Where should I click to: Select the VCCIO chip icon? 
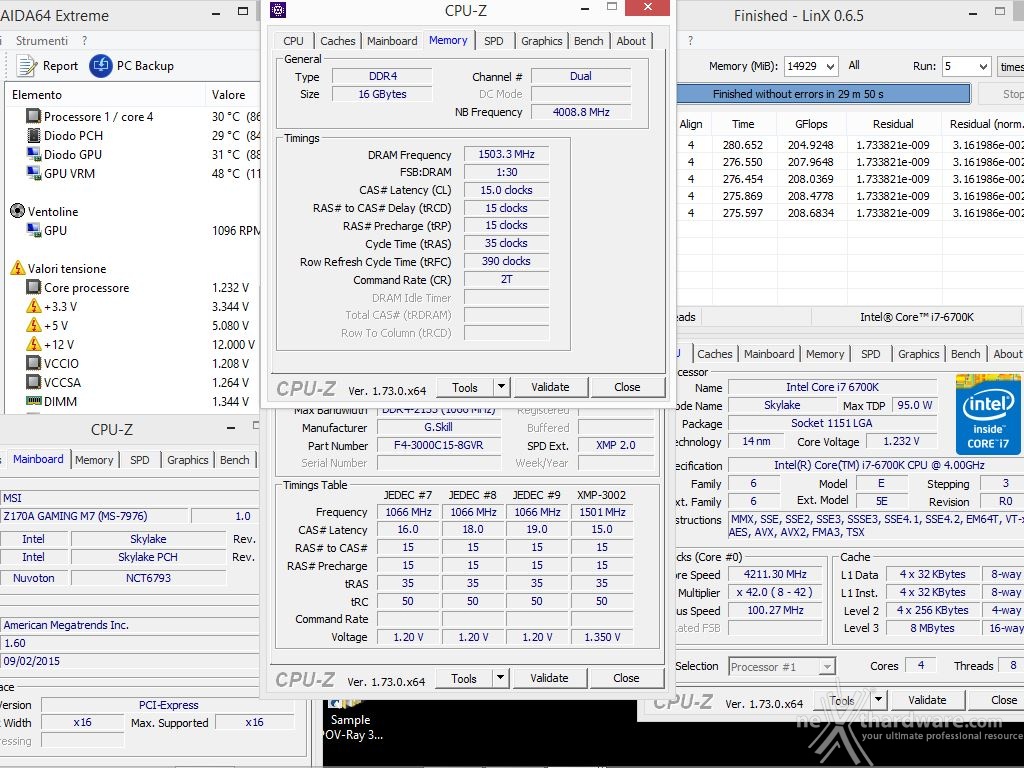(33, 363)
